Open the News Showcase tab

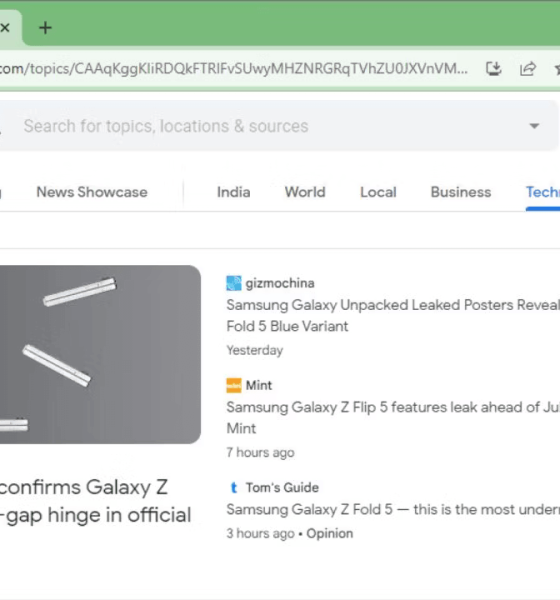[92, 192]
